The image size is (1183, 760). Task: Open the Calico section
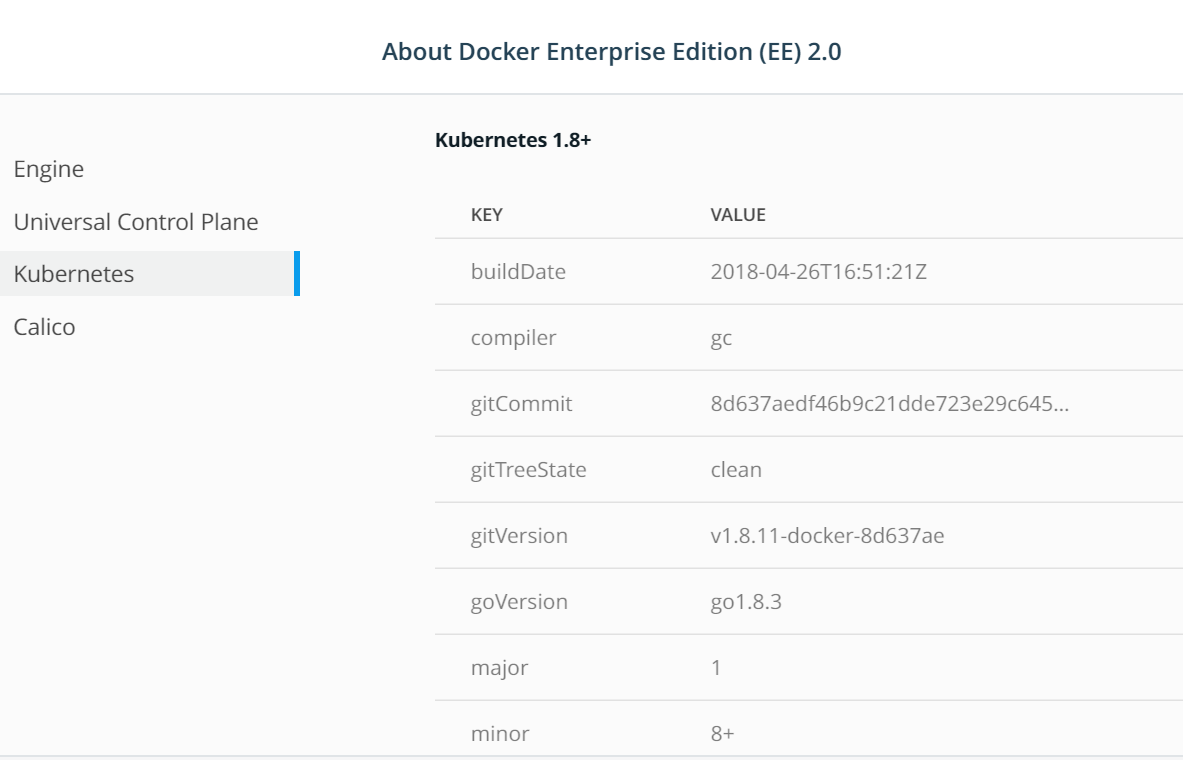[x=44, y=326]
